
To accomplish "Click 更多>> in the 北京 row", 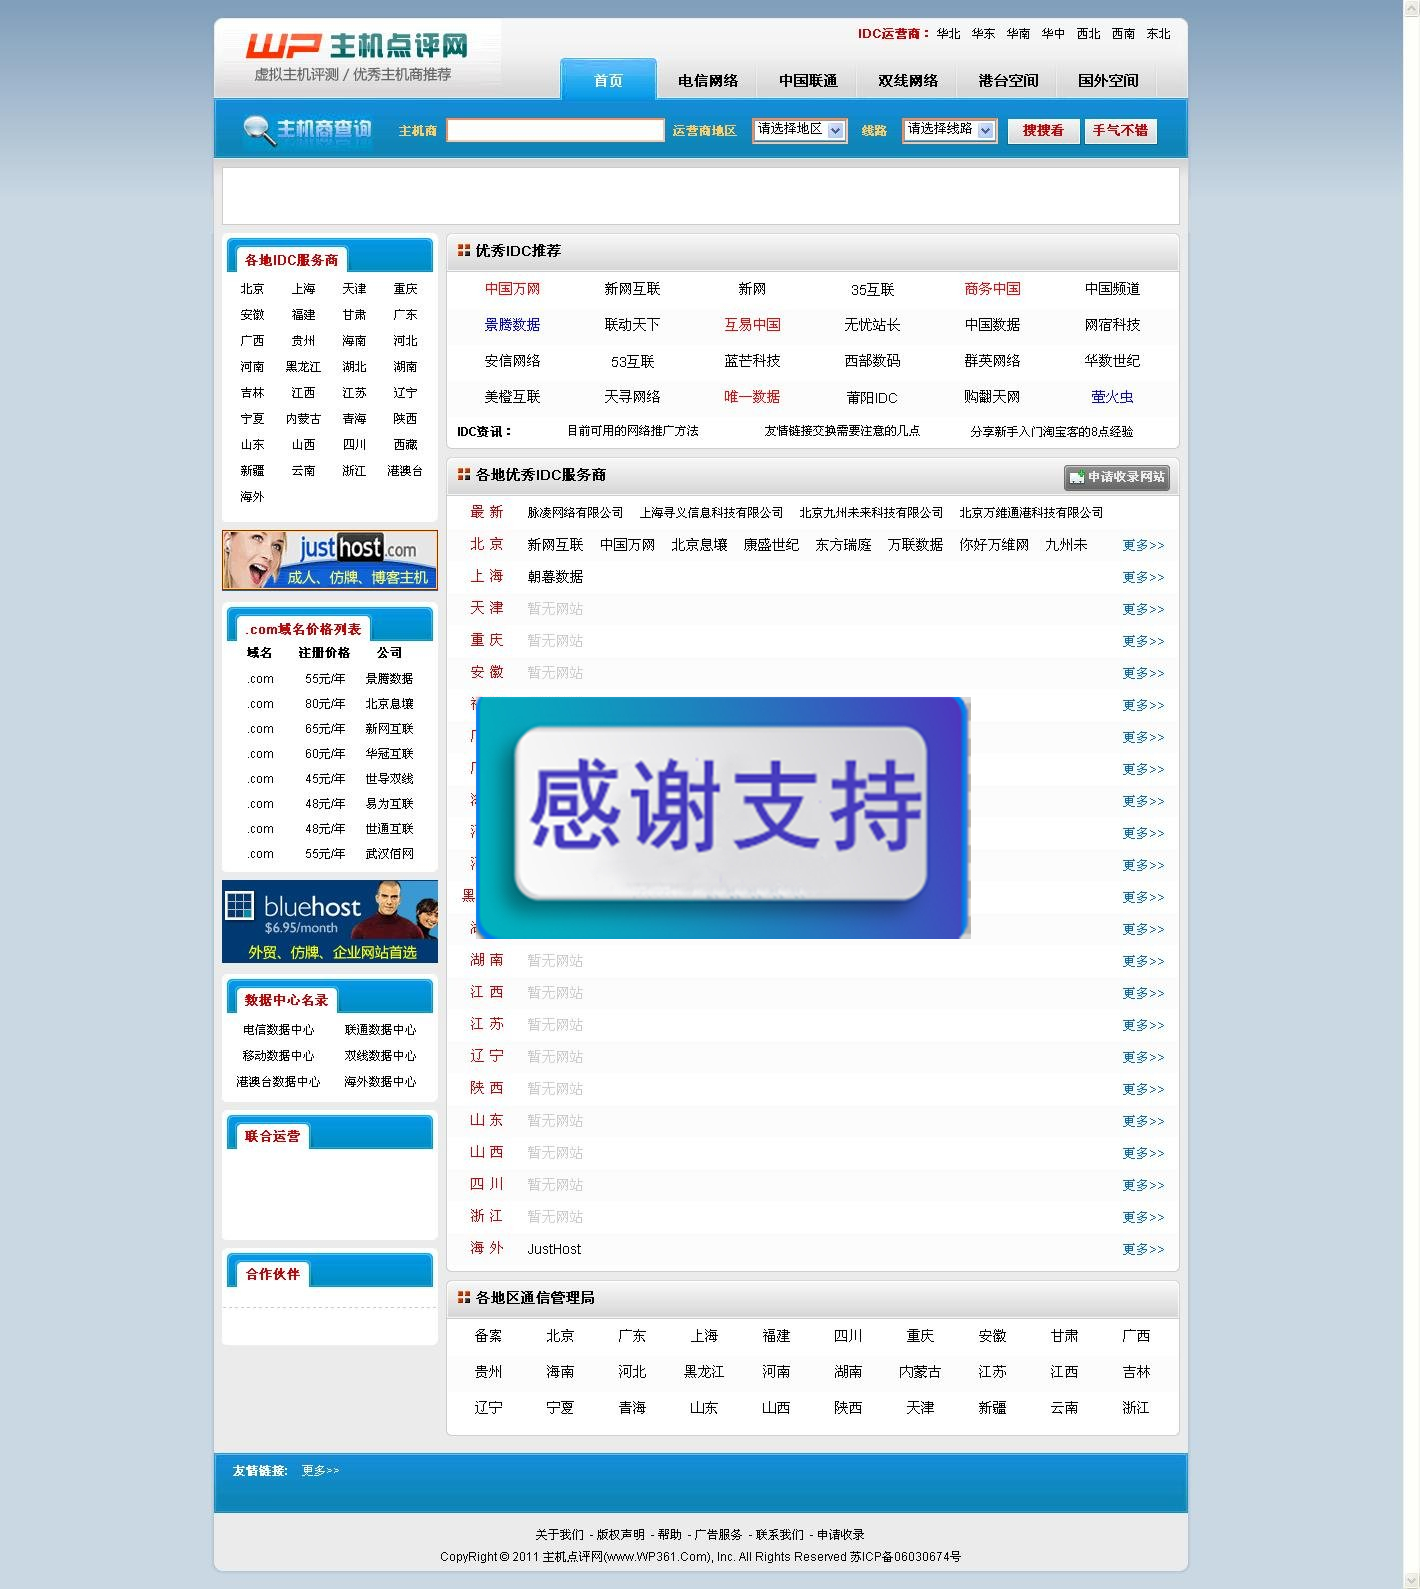I will [1143, 545].
